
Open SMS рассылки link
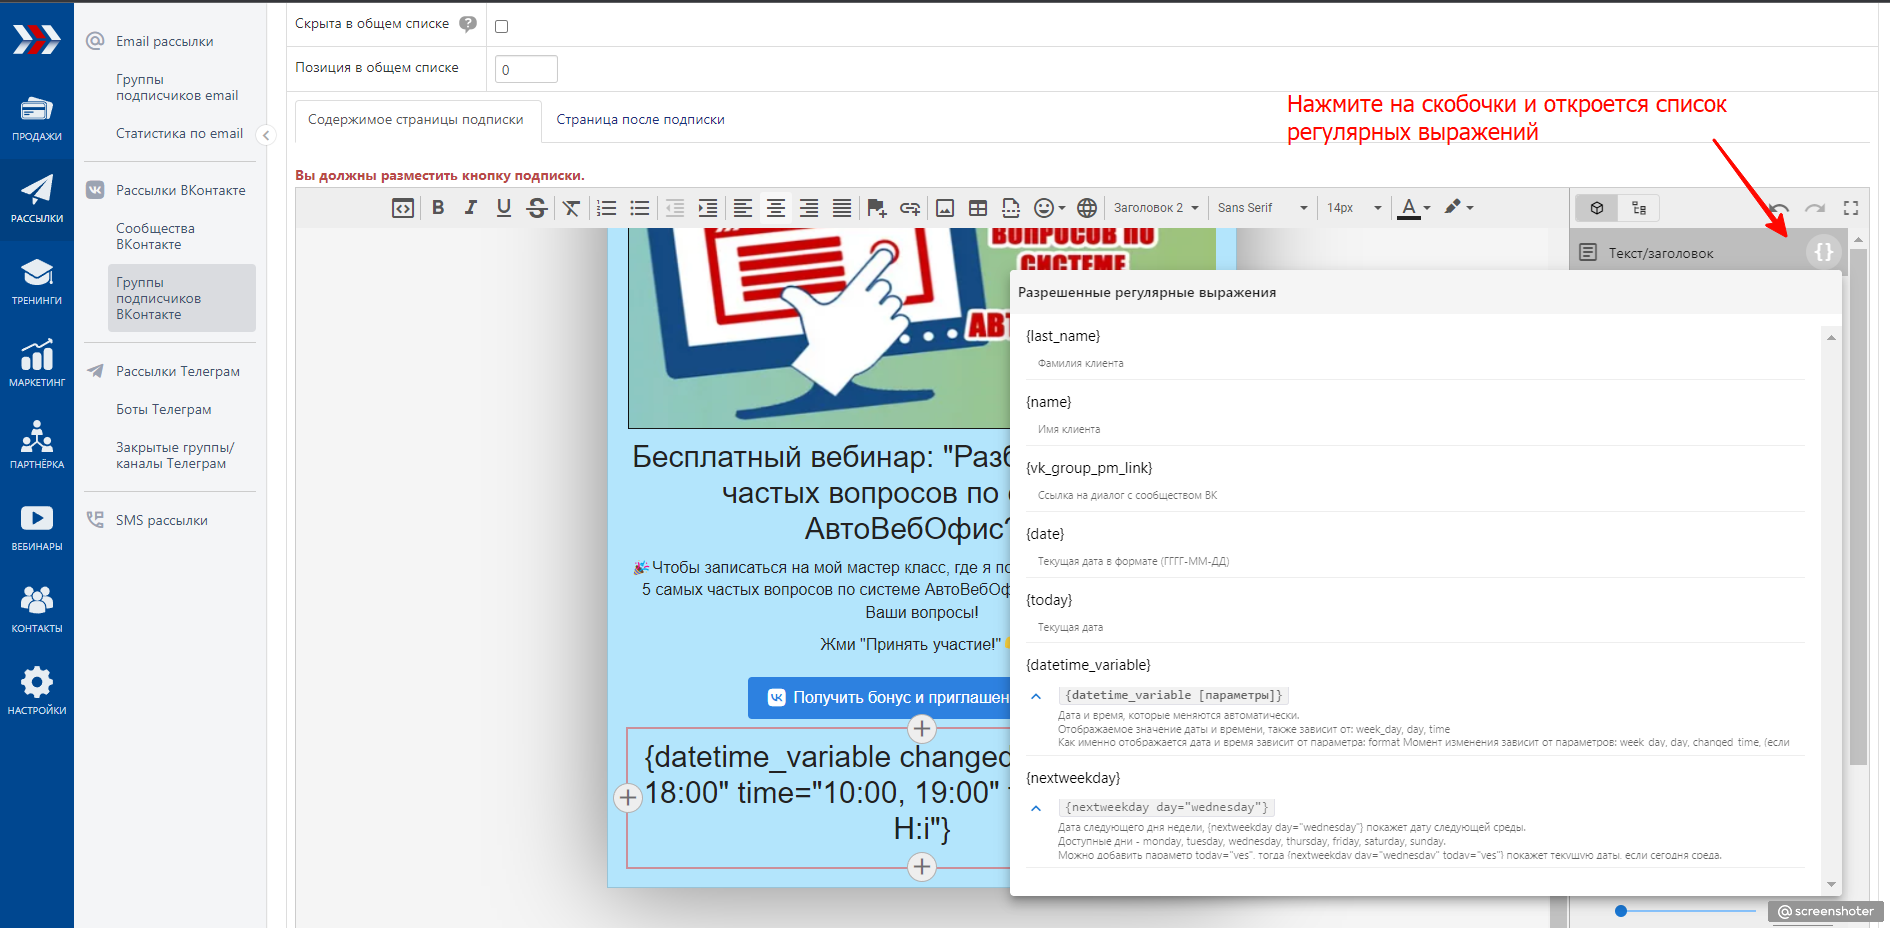(x=162, y=521)
